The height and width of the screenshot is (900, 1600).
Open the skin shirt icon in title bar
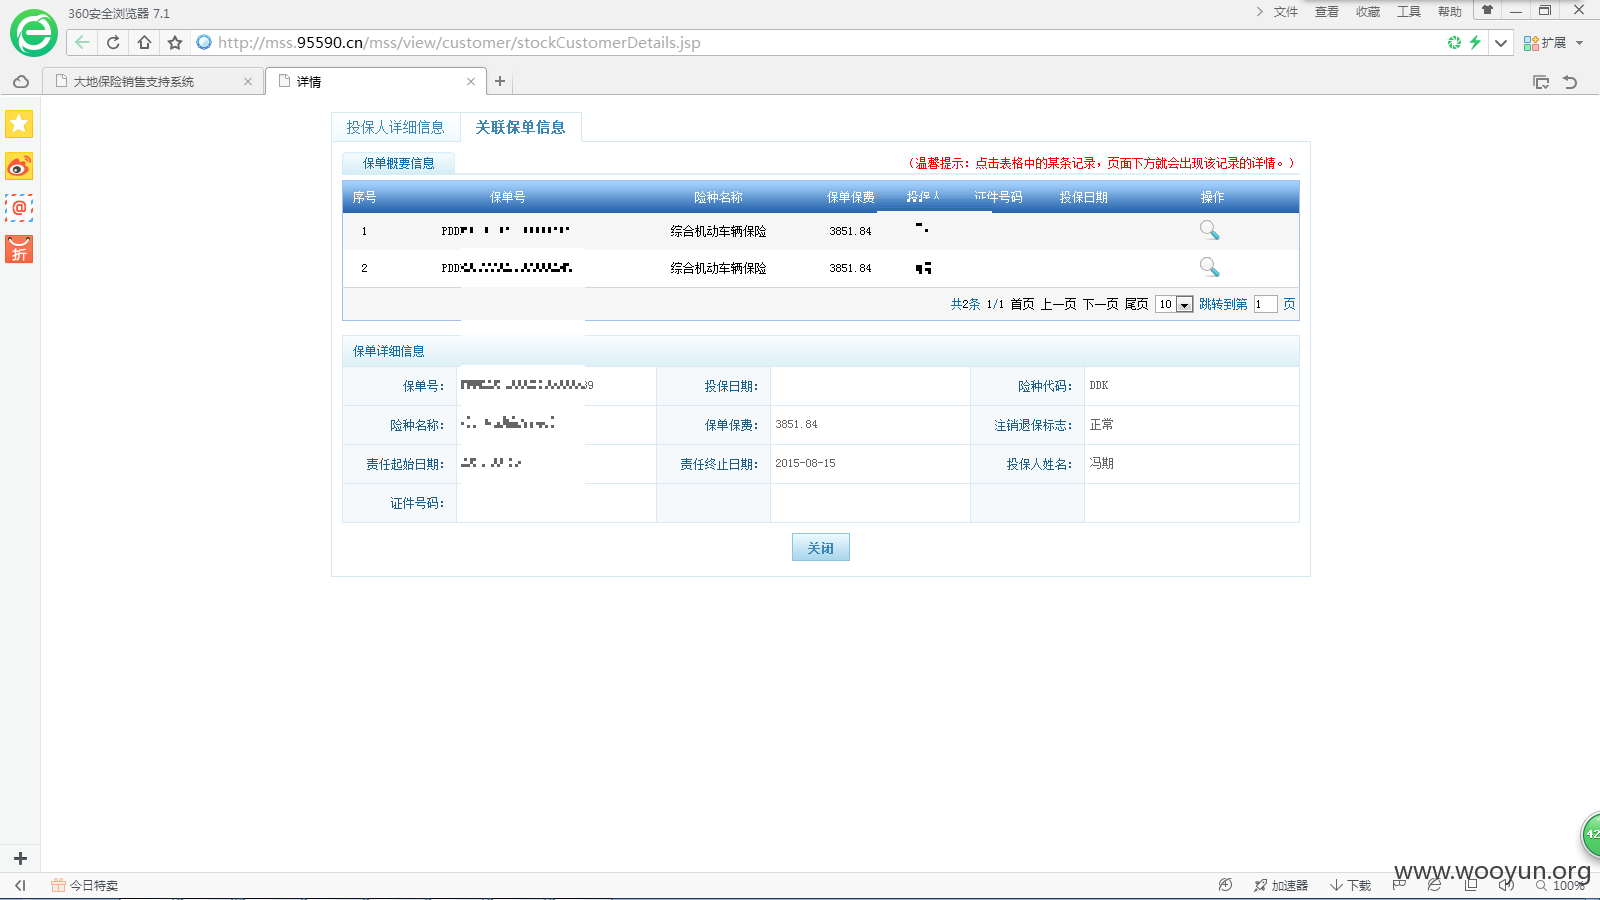click(1487, 10)
